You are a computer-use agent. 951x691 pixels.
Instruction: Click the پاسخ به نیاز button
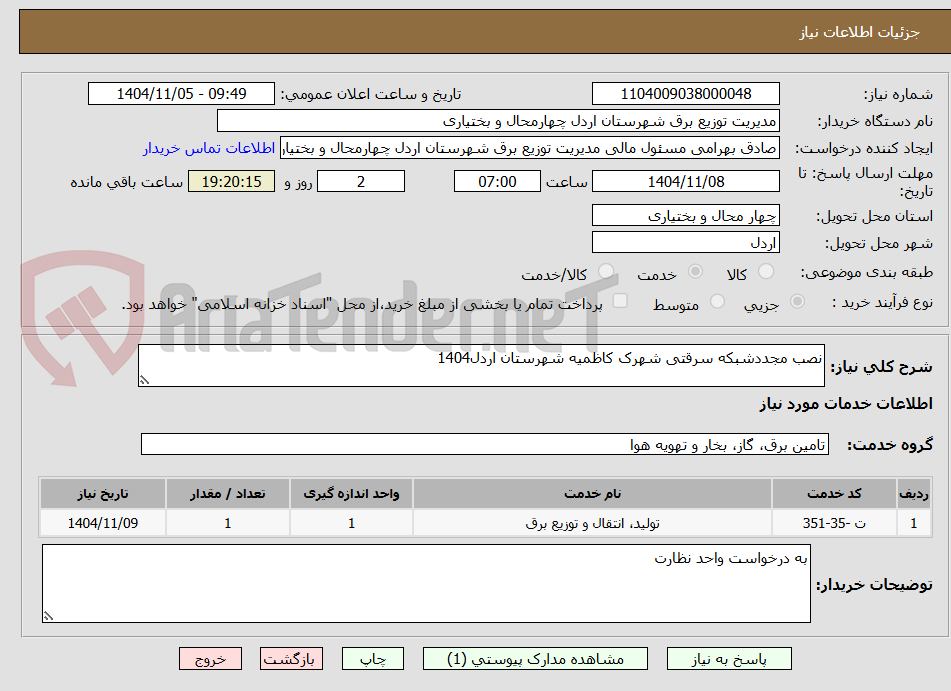(x=729, y=659)
